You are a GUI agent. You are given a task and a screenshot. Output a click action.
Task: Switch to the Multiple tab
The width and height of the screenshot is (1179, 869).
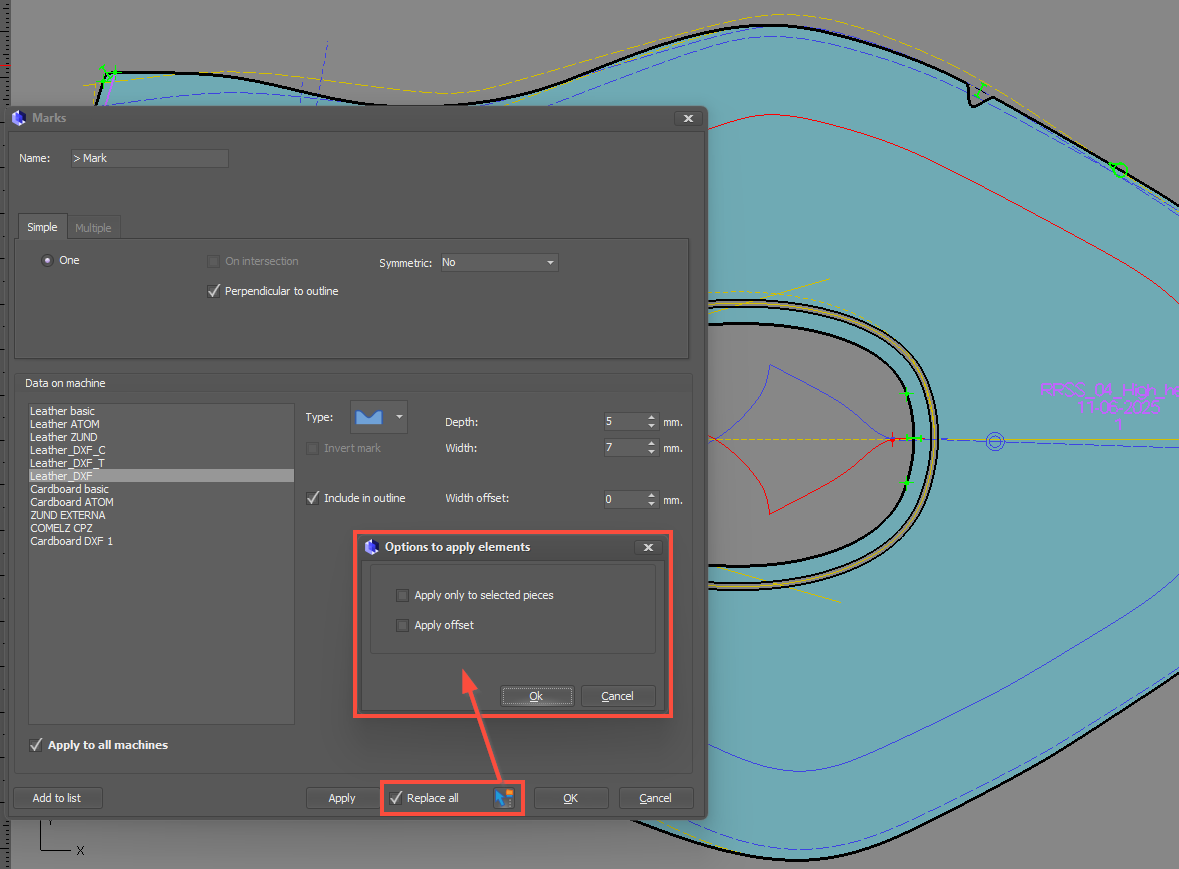tap(94, 228)
